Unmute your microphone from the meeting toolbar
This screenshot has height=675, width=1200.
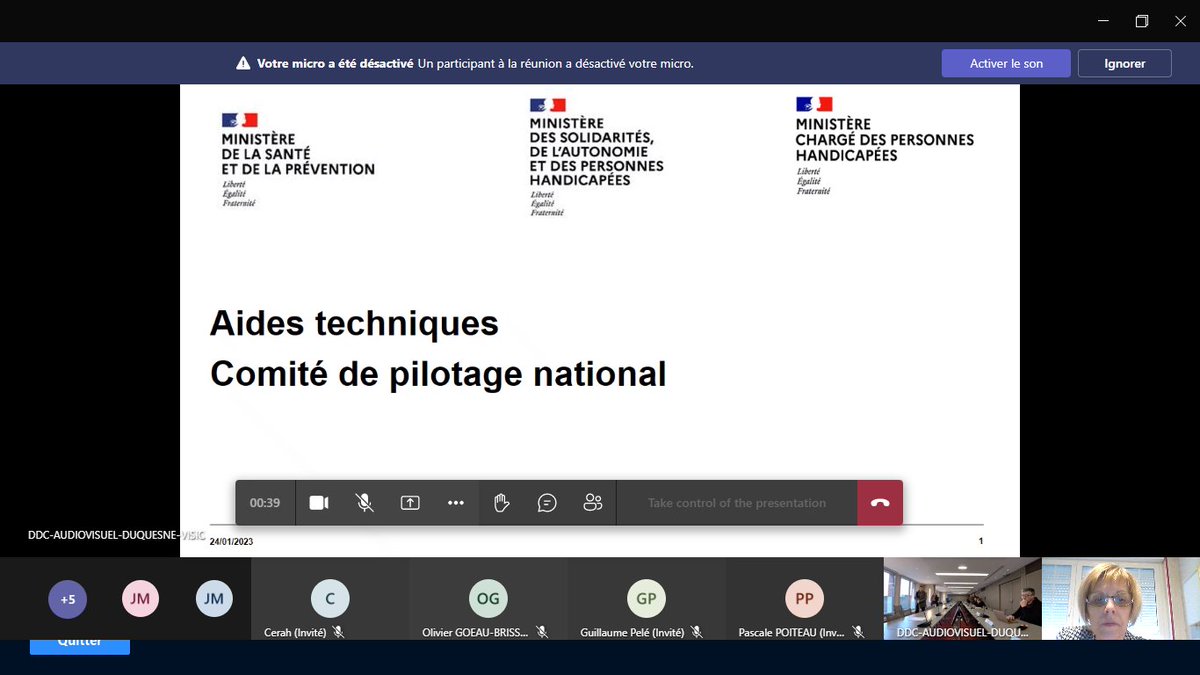(x=364, y=502)
